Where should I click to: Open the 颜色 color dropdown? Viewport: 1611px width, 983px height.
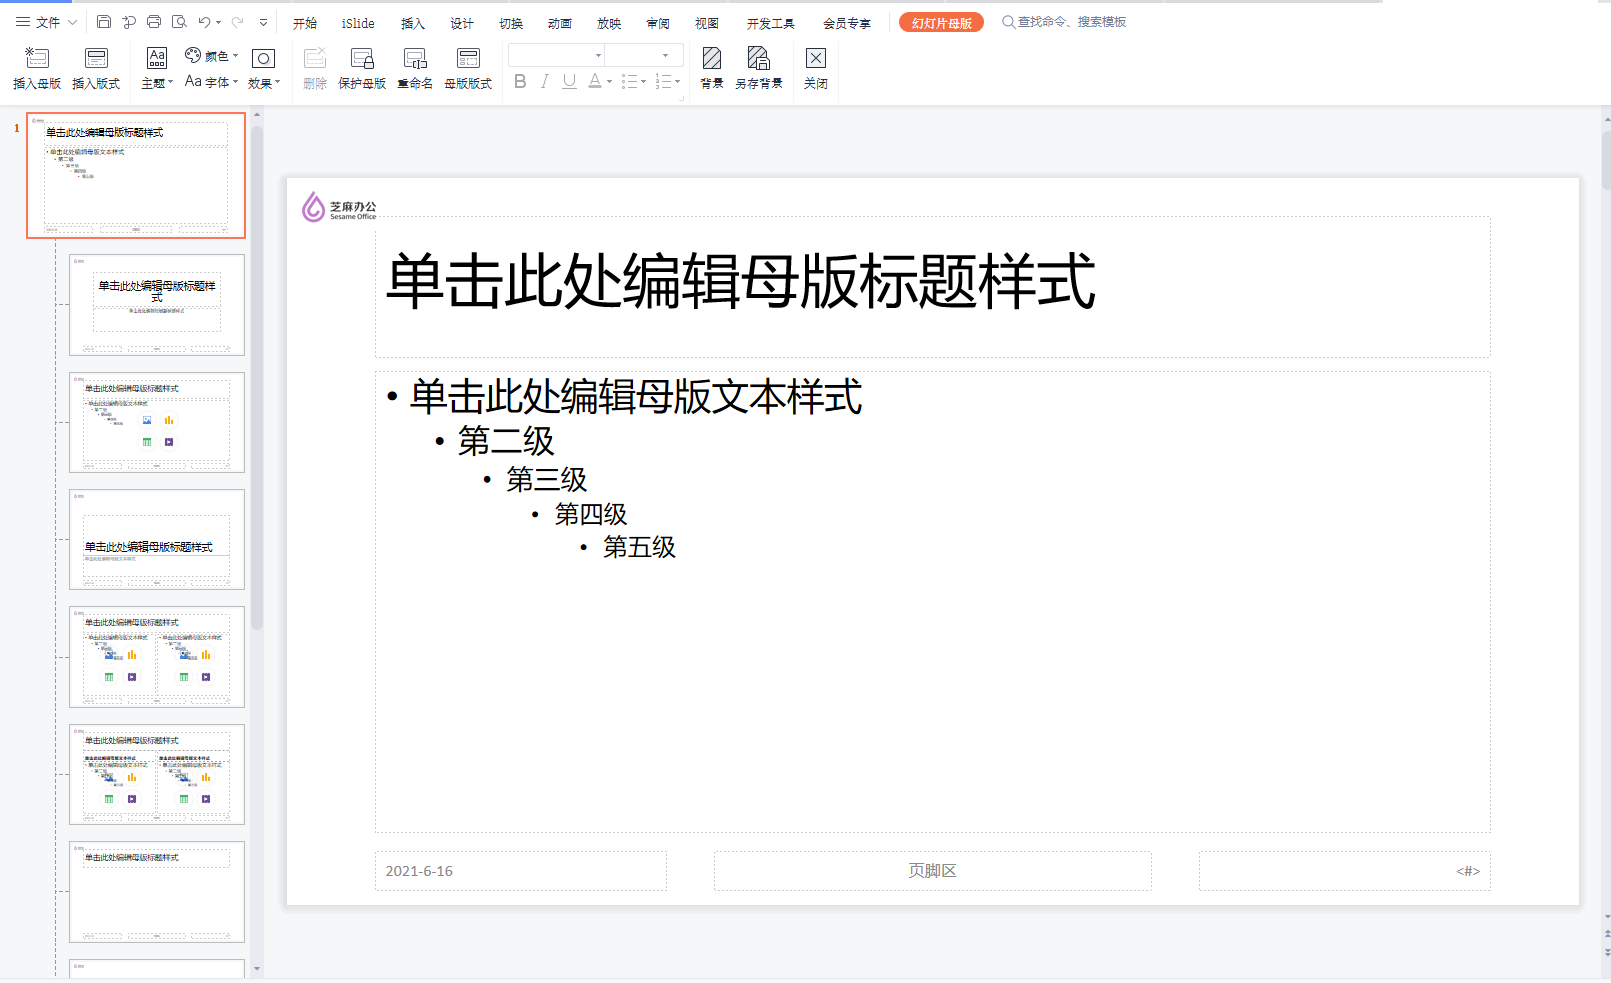pos(211,55)
